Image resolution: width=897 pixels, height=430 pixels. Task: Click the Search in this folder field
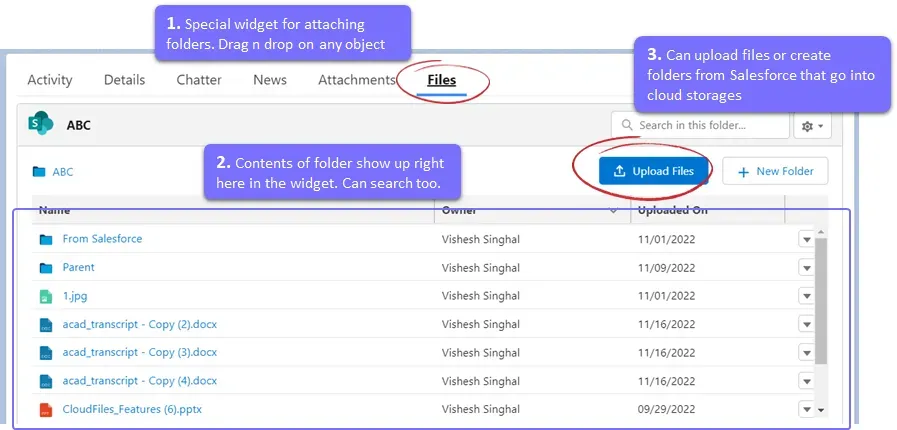tap(699, 125)
